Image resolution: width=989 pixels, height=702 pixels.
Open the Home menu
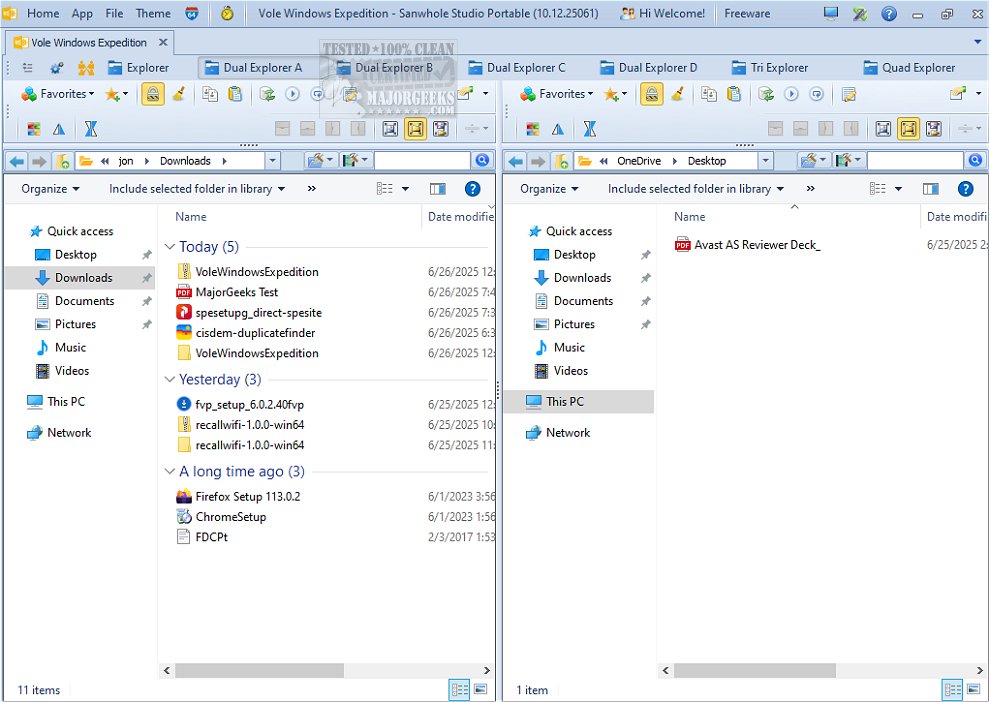click(43, 13)
